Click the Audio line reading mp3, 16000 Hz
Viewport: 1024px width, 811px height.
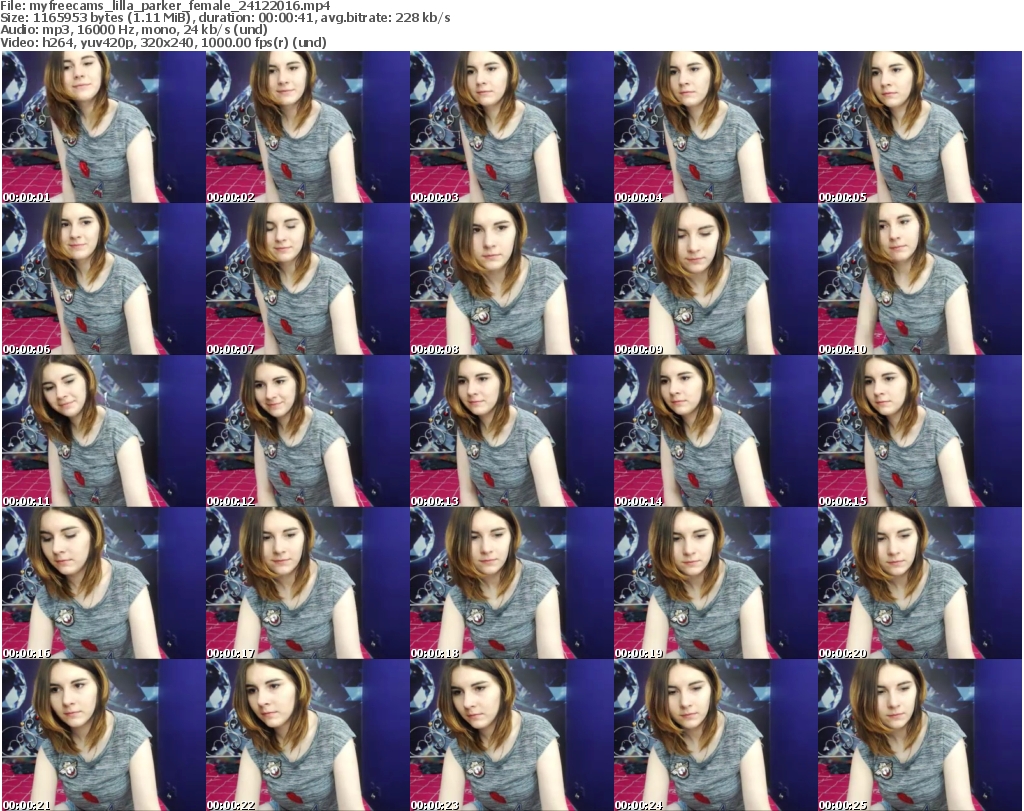point(134,30)
